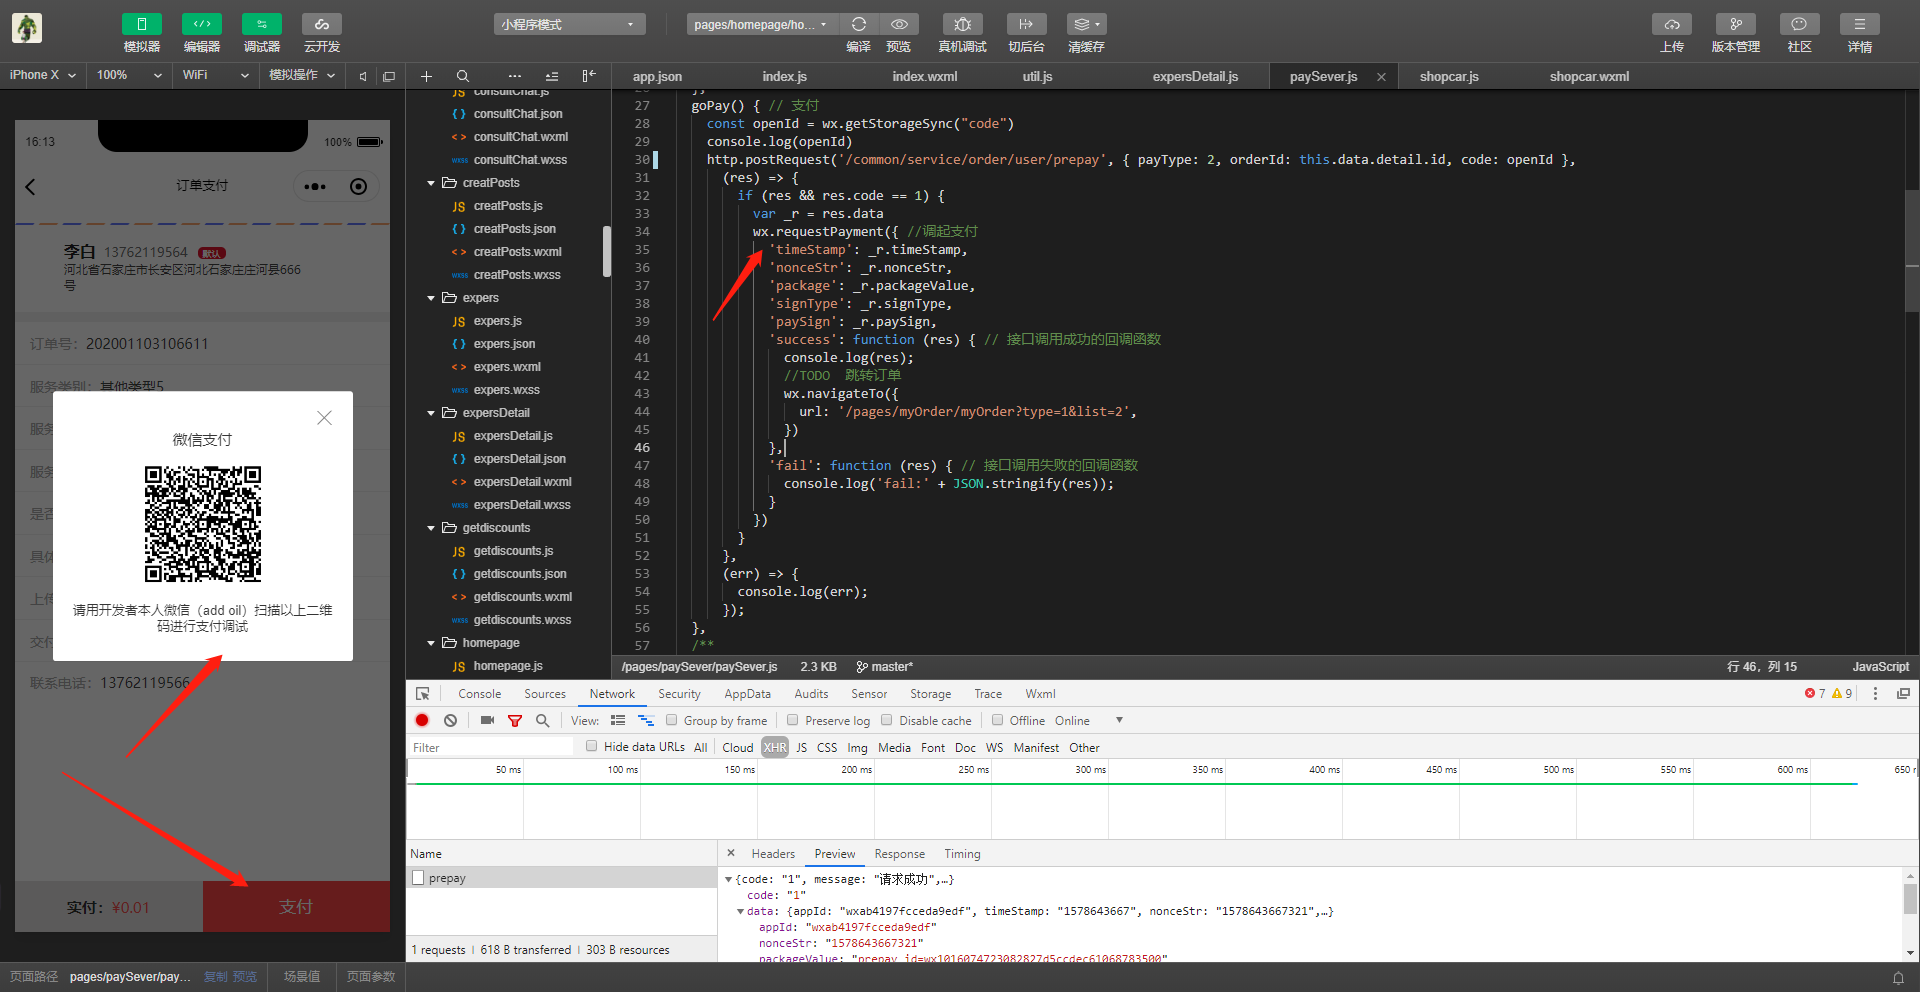Toggle the debugger (调试器) panel icon
Viewport: 1920px width, 992px height.
(x=261, y=25)
